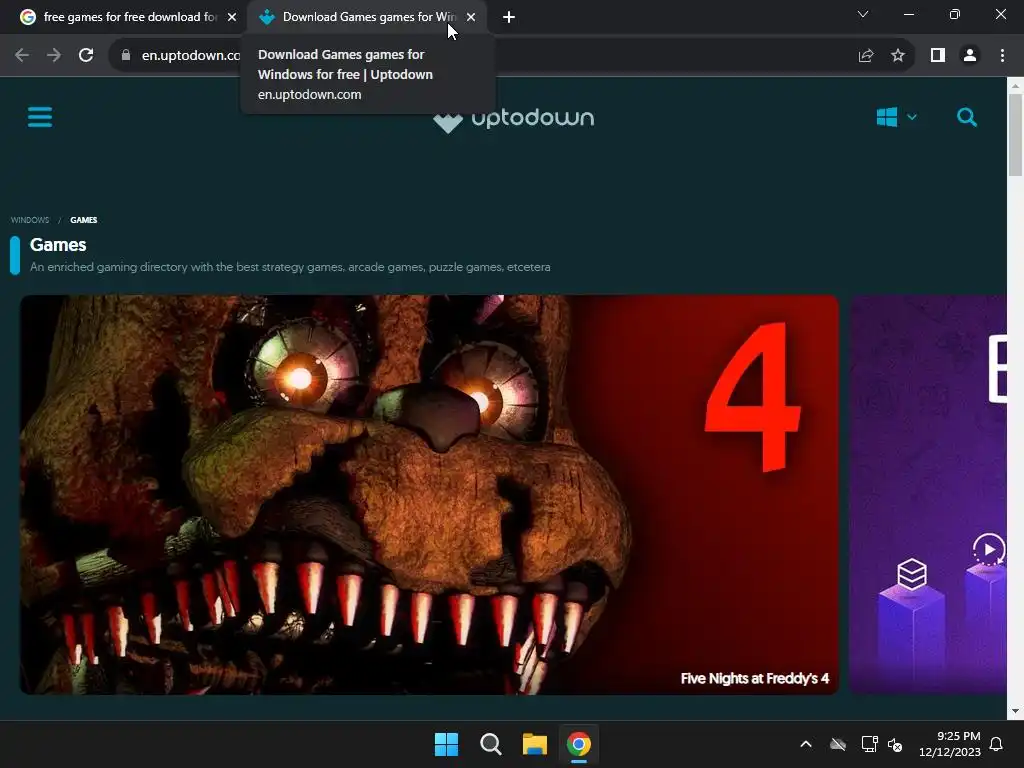Bookmark this page with the star

tap(898, 56)
